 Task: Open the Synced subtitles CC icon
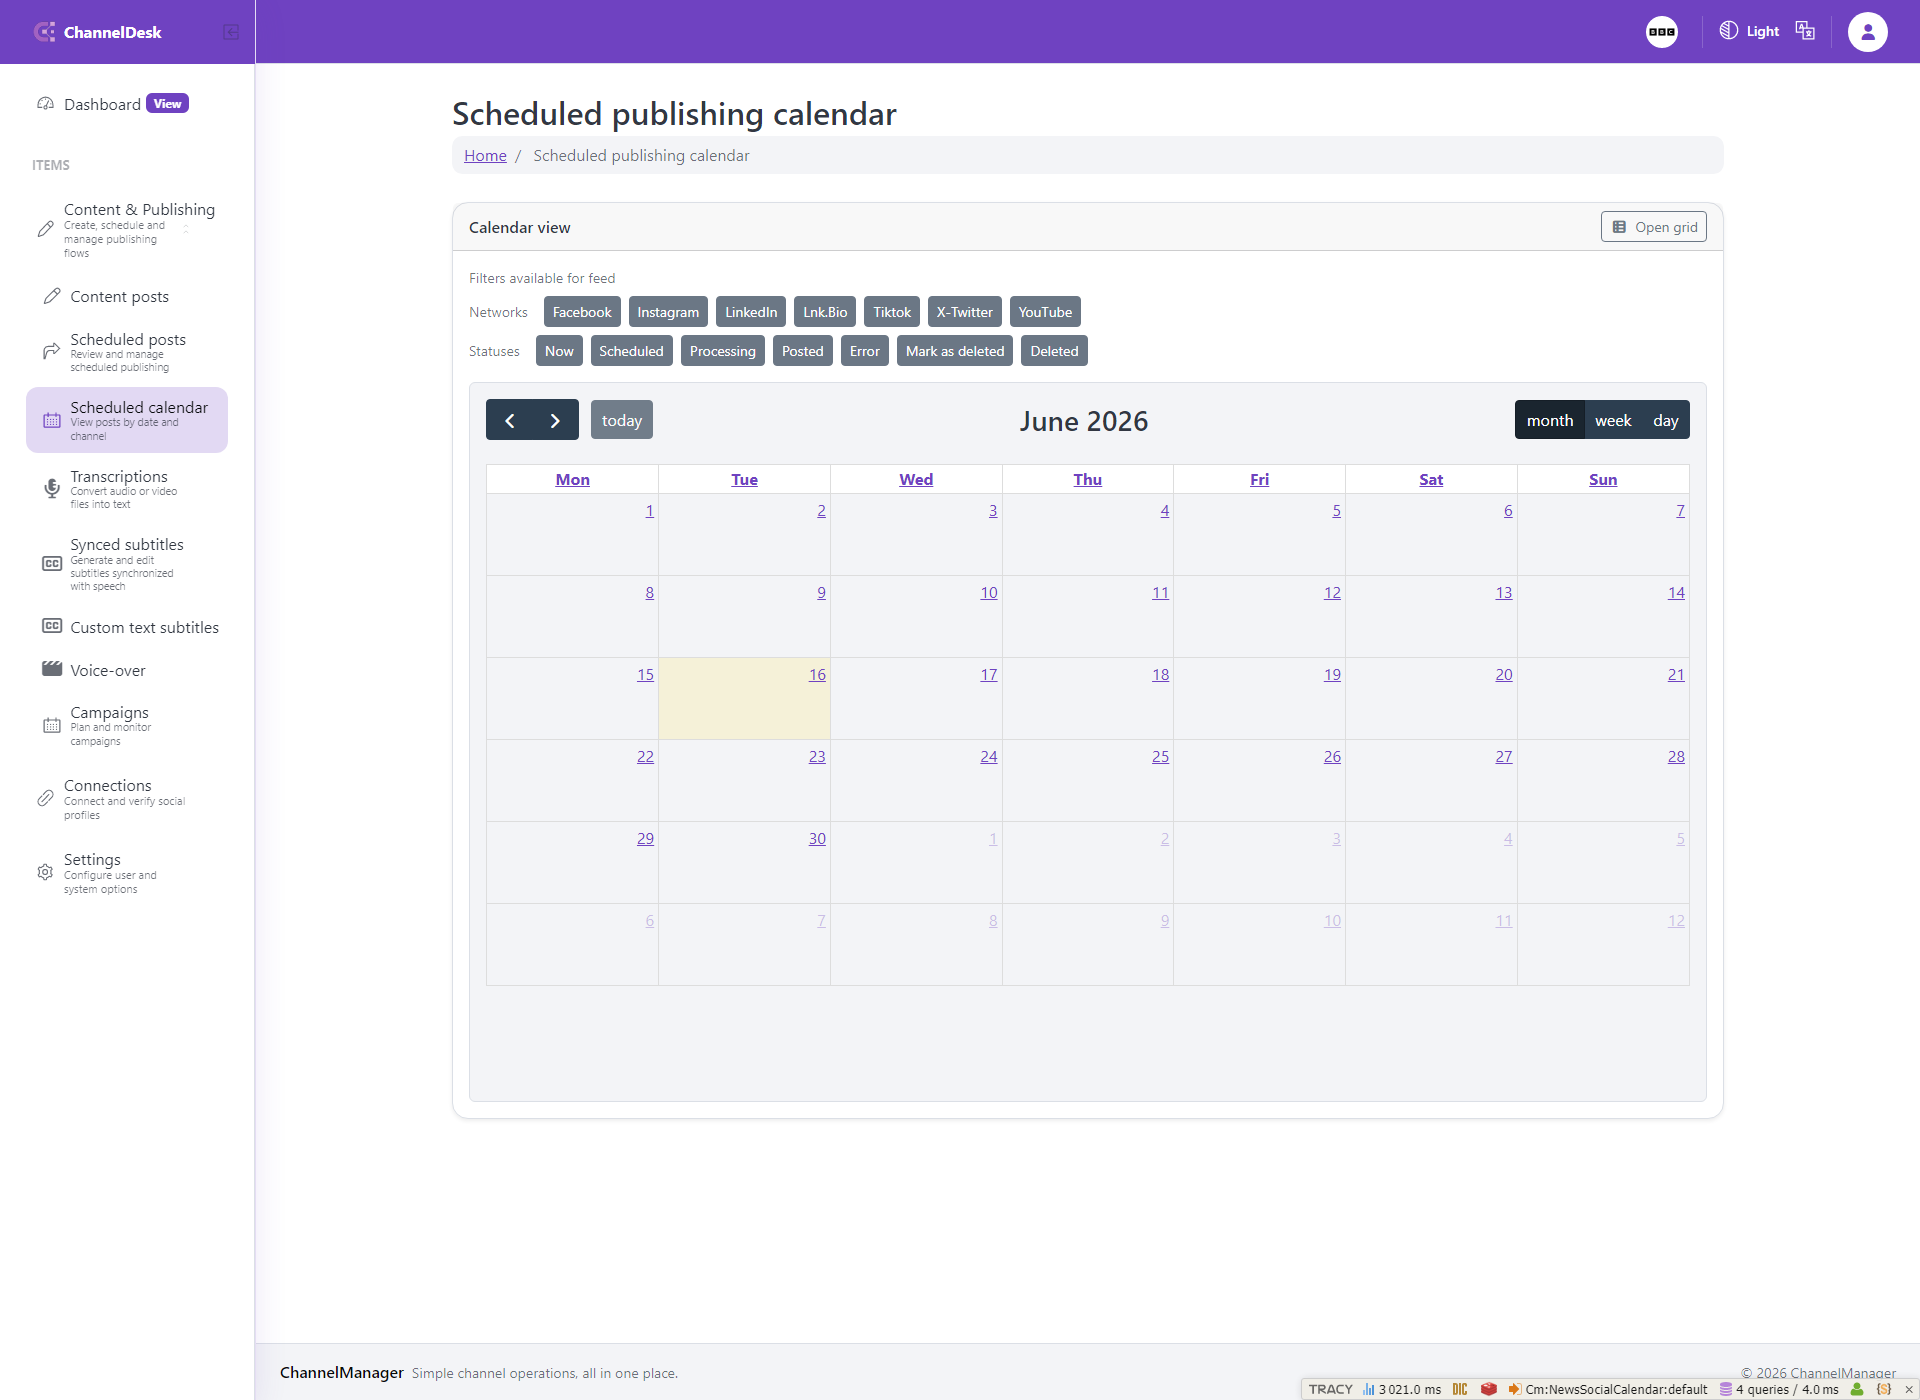point(52,564)
